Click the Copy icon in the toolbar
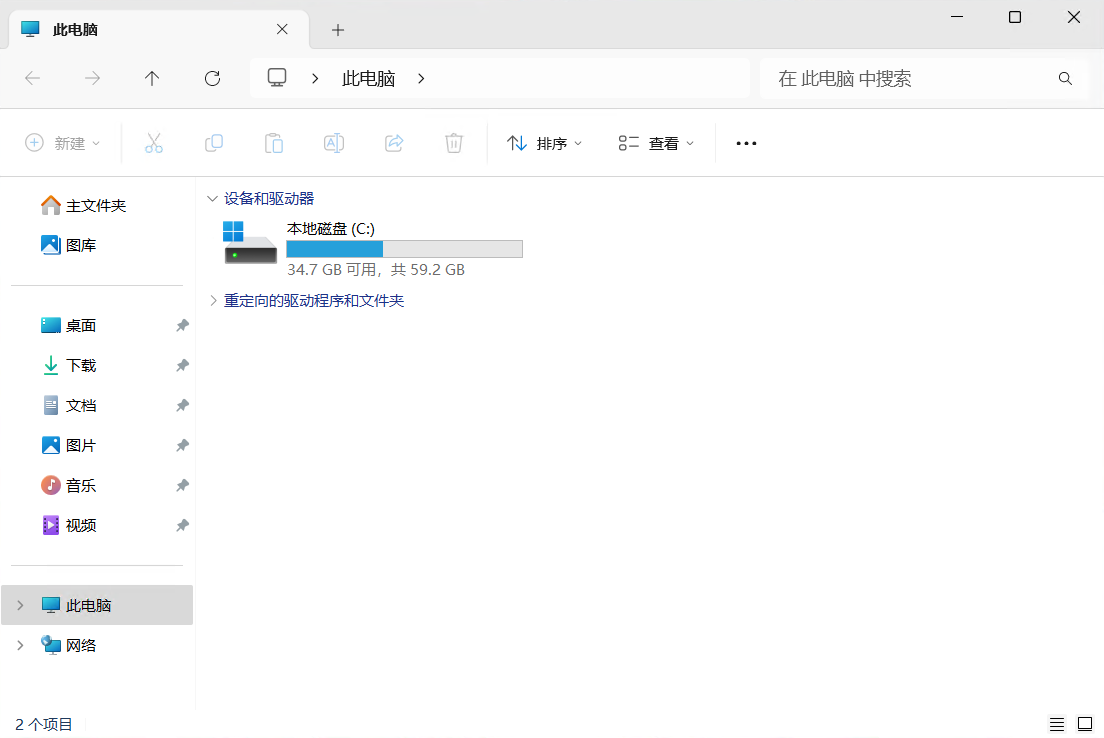The width and height of the screenshot is (1104, 738). (214, 143)
